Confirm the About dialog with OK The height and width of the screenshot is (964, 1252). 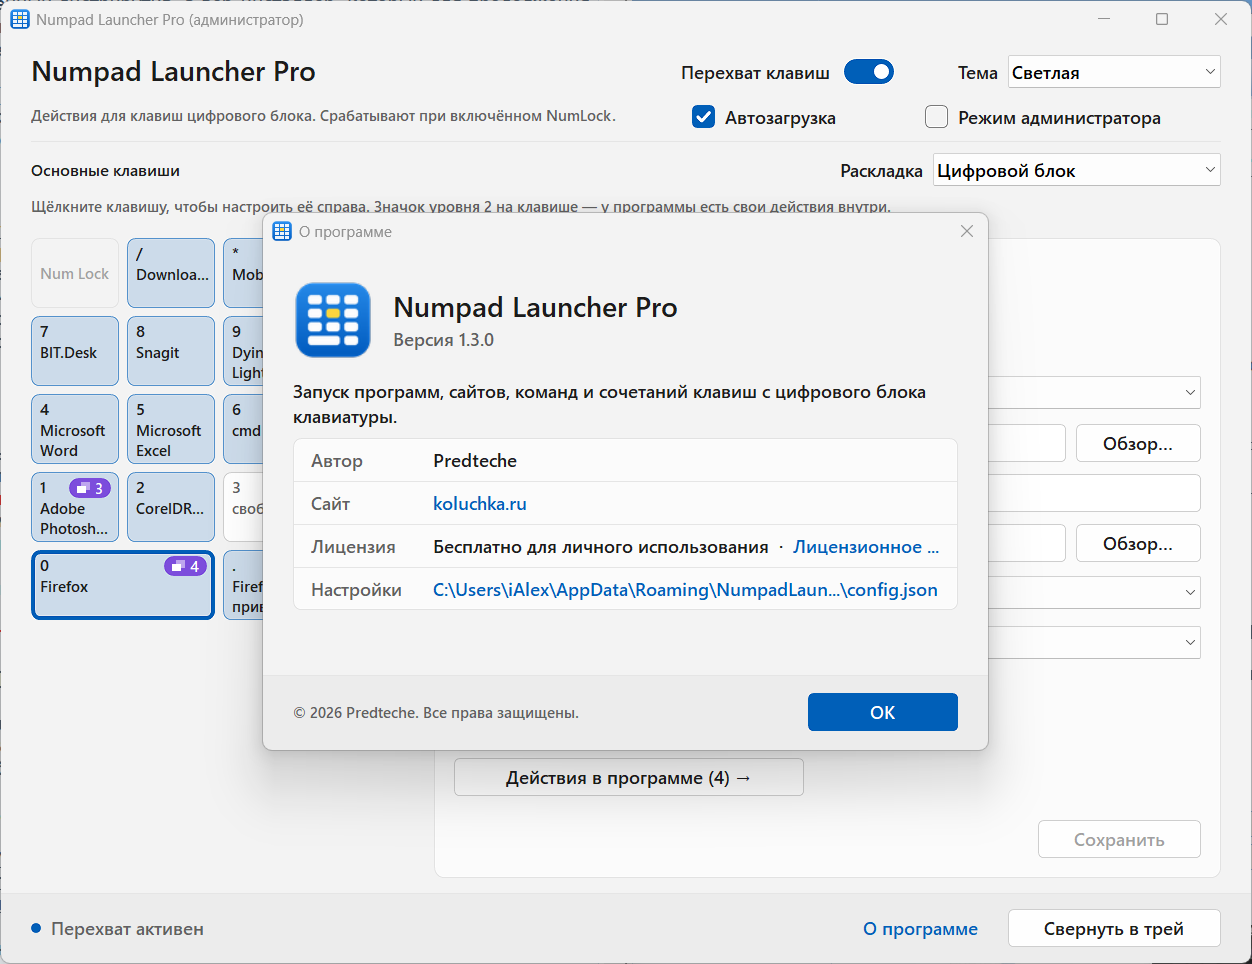click(883, 712)
